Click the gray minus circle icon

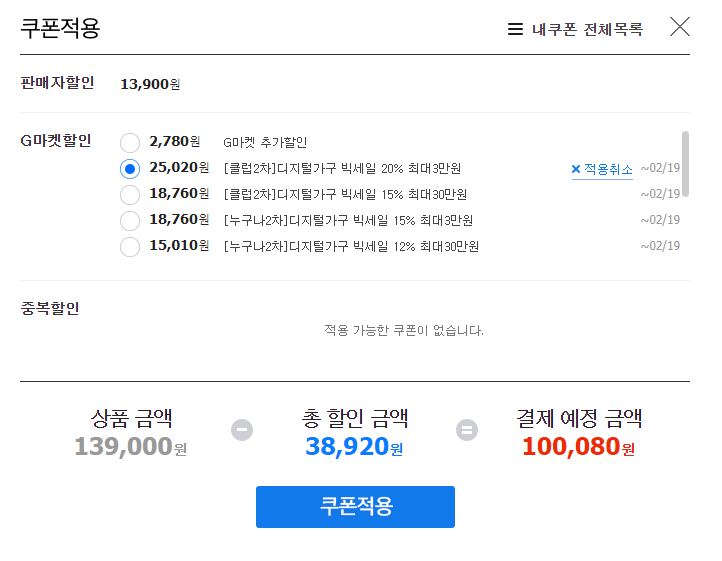tap(242, 430)
